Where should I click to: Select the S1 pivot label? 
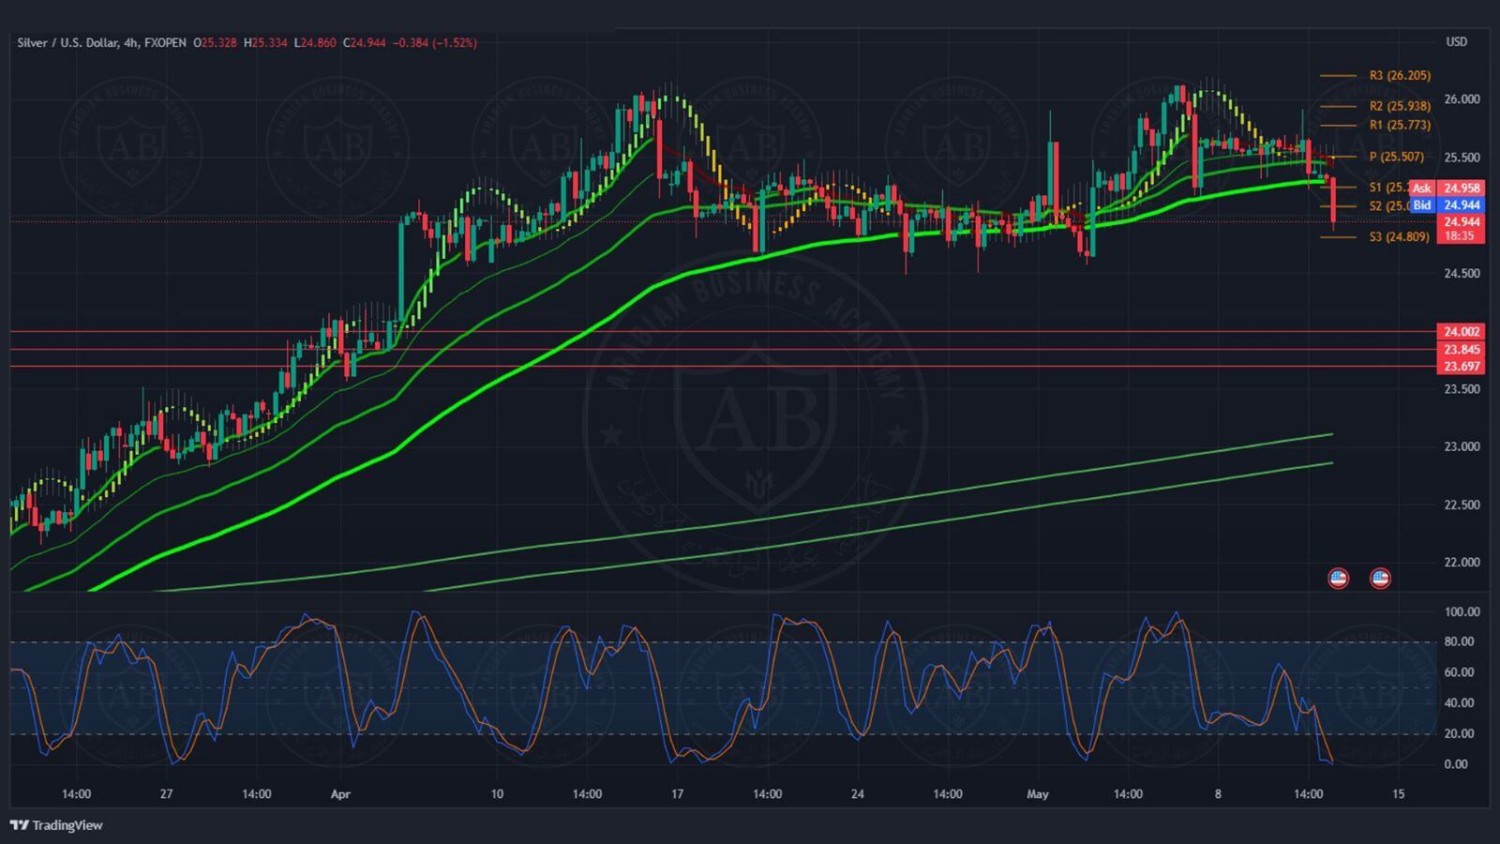tap(1388, 188)
